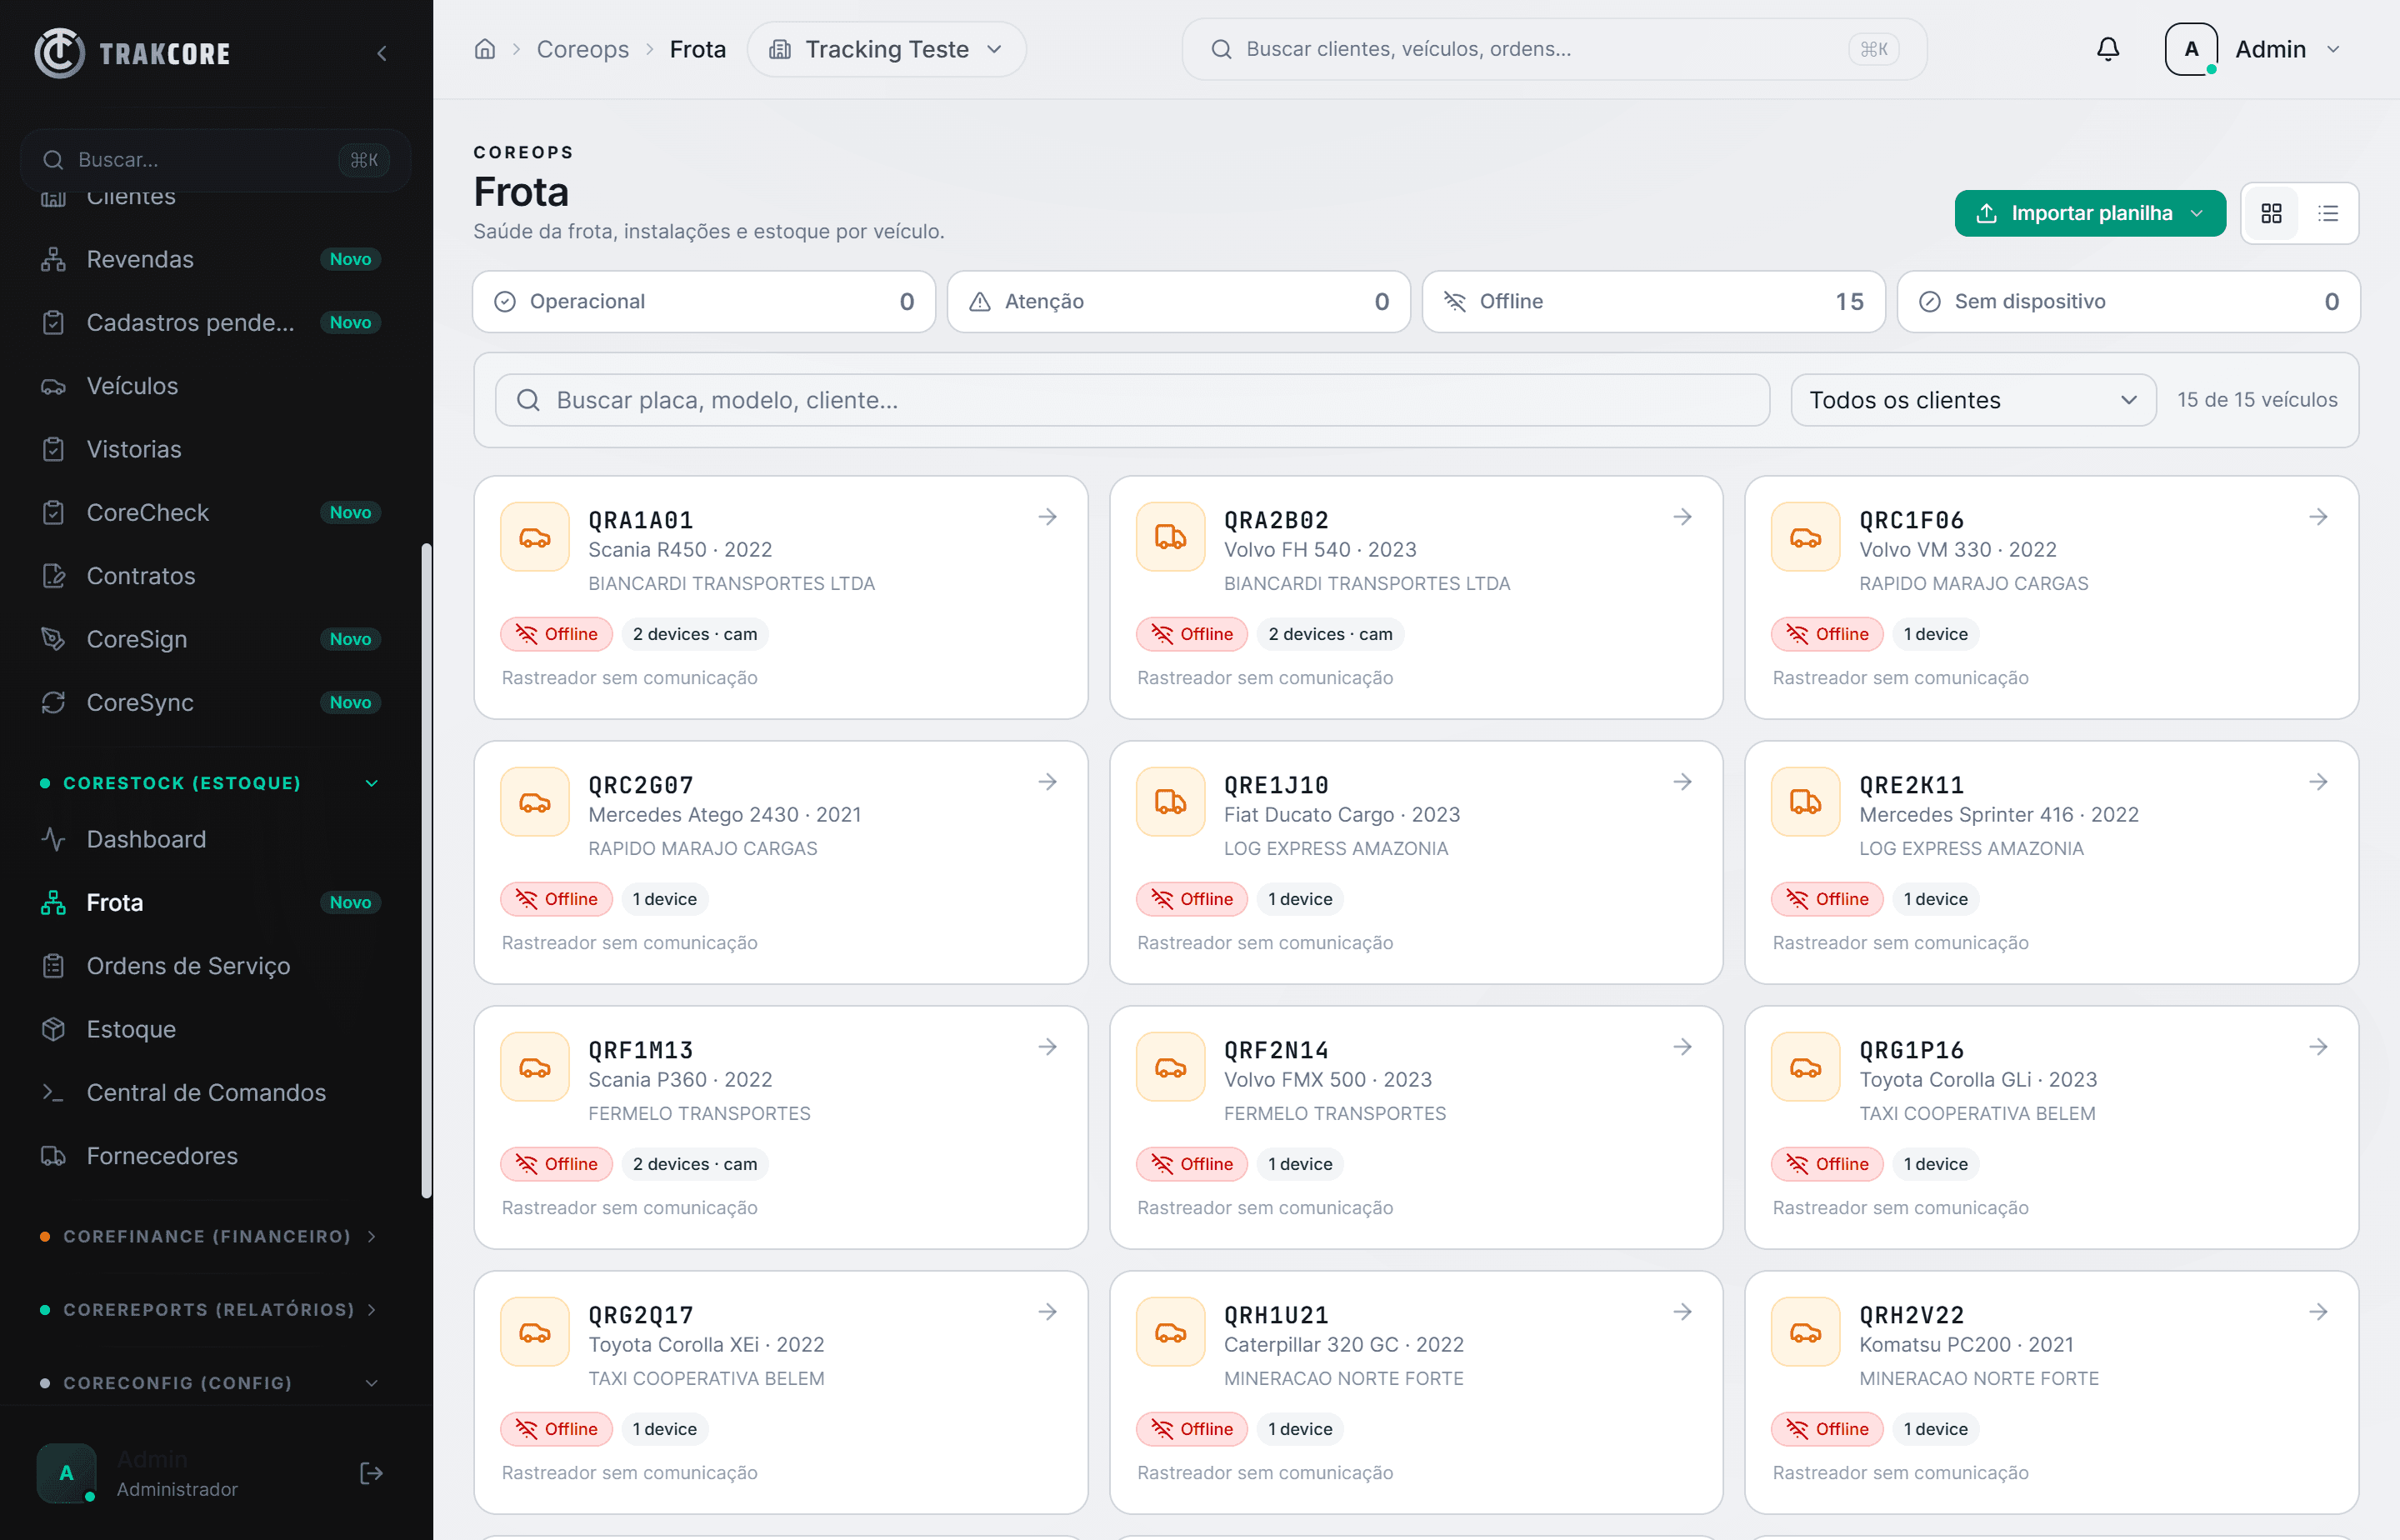This screenshot has height=1540, width=2400.
Task: Click the van icon on QRE2K11 card
Action: (1805, 802)
